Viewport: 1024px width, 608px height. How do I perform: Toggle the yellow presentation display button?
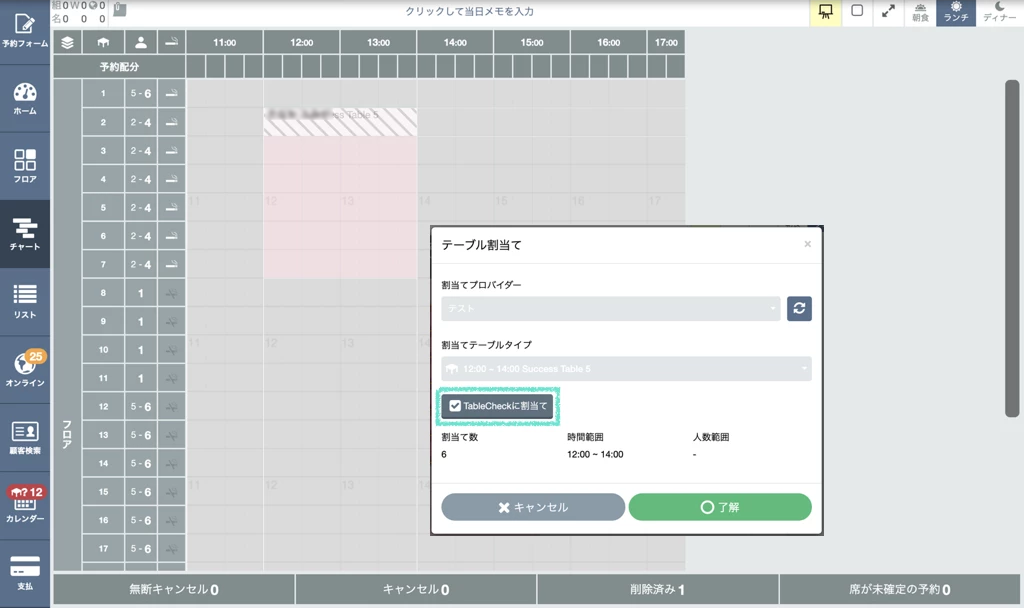(825, 12)
